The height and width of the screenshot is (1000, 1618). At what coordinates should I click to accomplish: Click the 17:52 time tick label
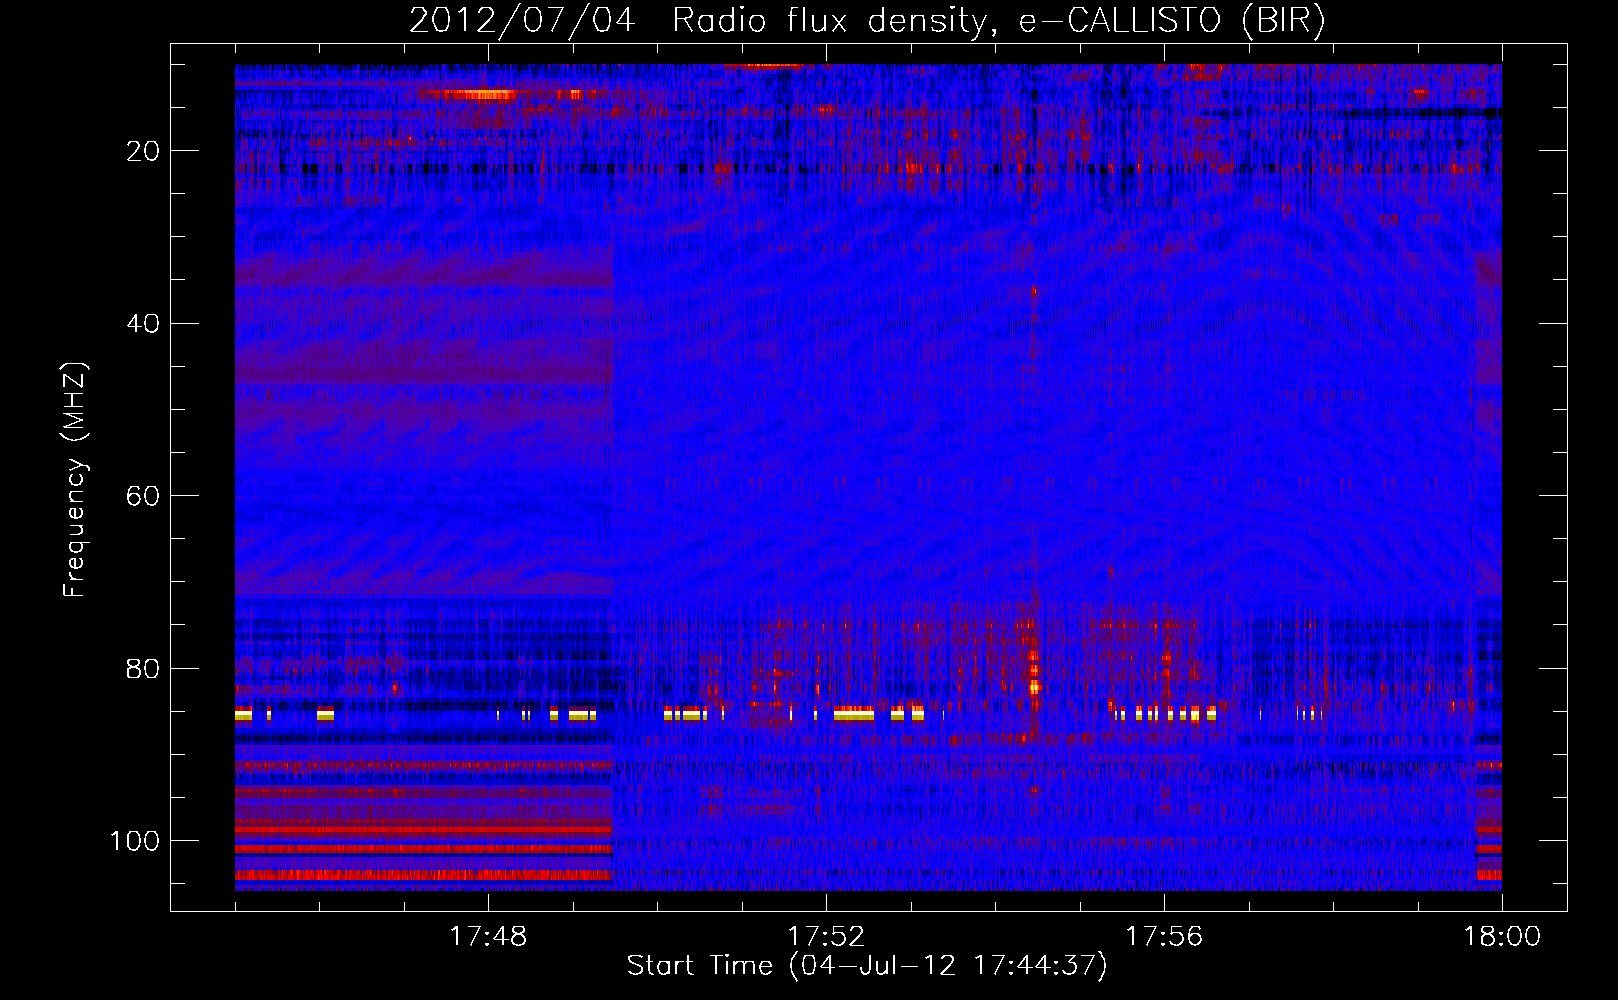[826, 937]
